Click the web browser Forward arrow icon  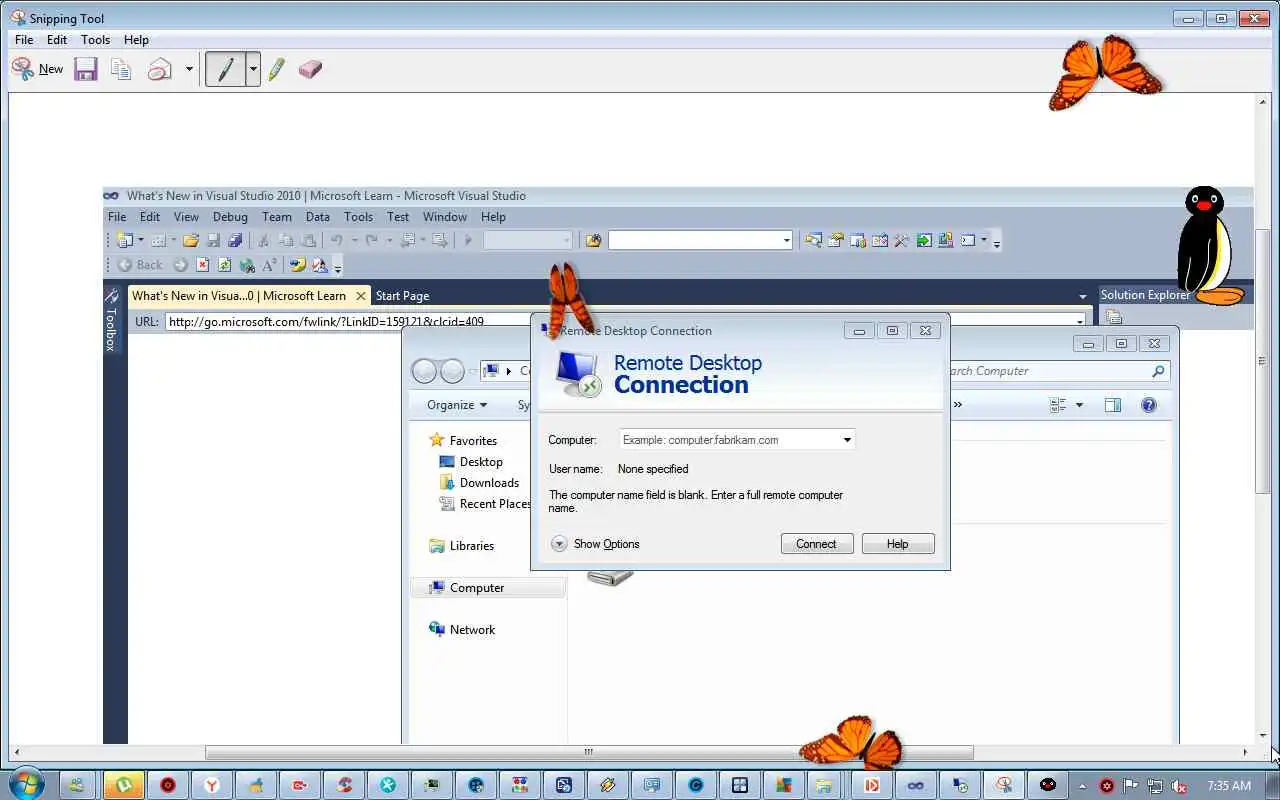coord(180,265)
